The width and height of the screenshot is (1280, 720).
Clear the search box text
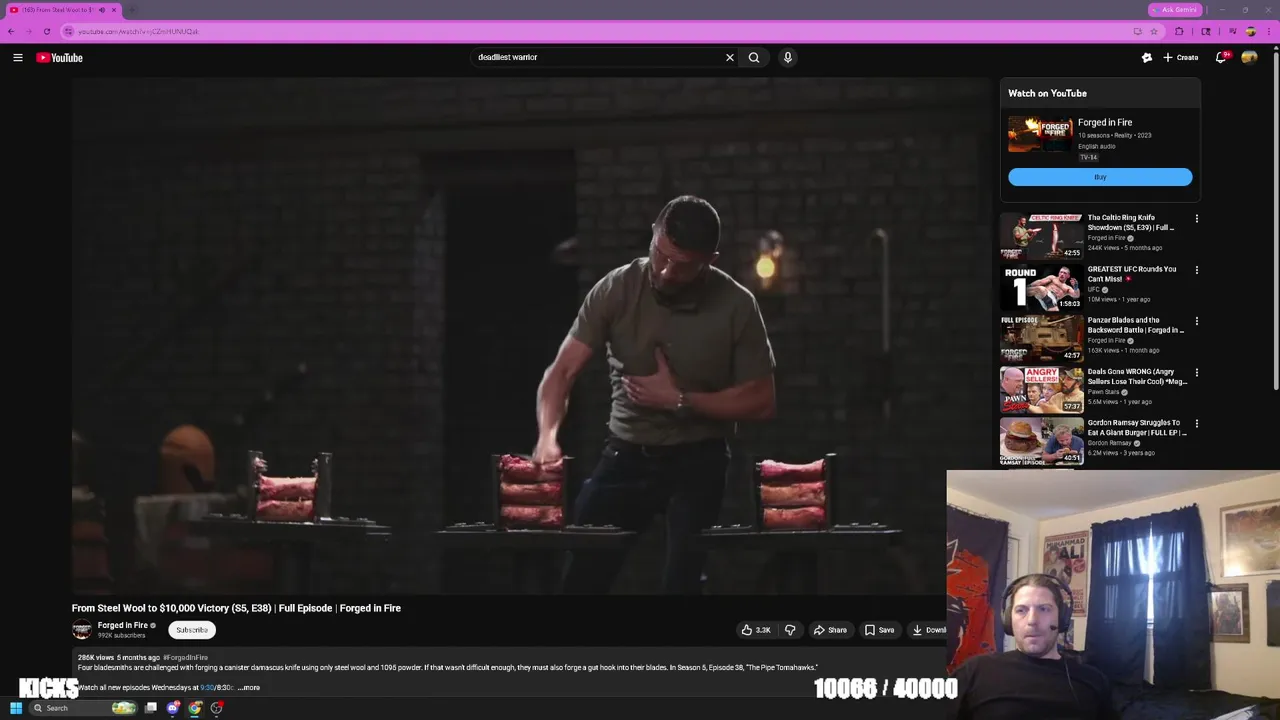(730, 58)
